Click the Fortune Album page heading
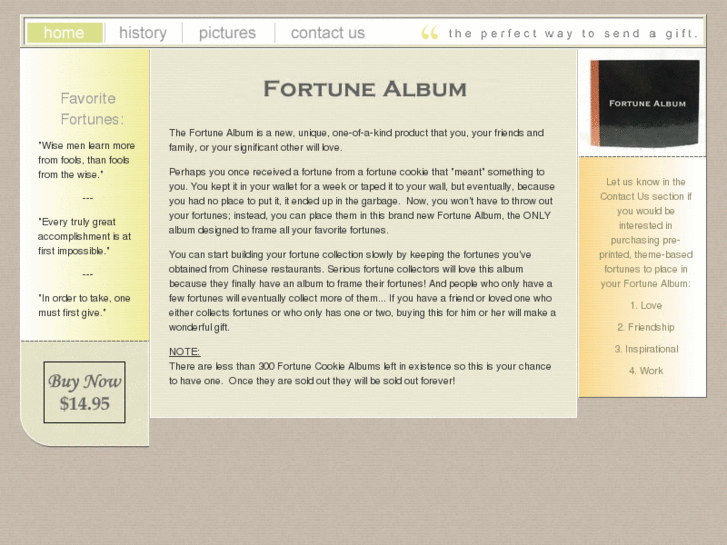Screen dimensions: 727x545 (365, 89)
